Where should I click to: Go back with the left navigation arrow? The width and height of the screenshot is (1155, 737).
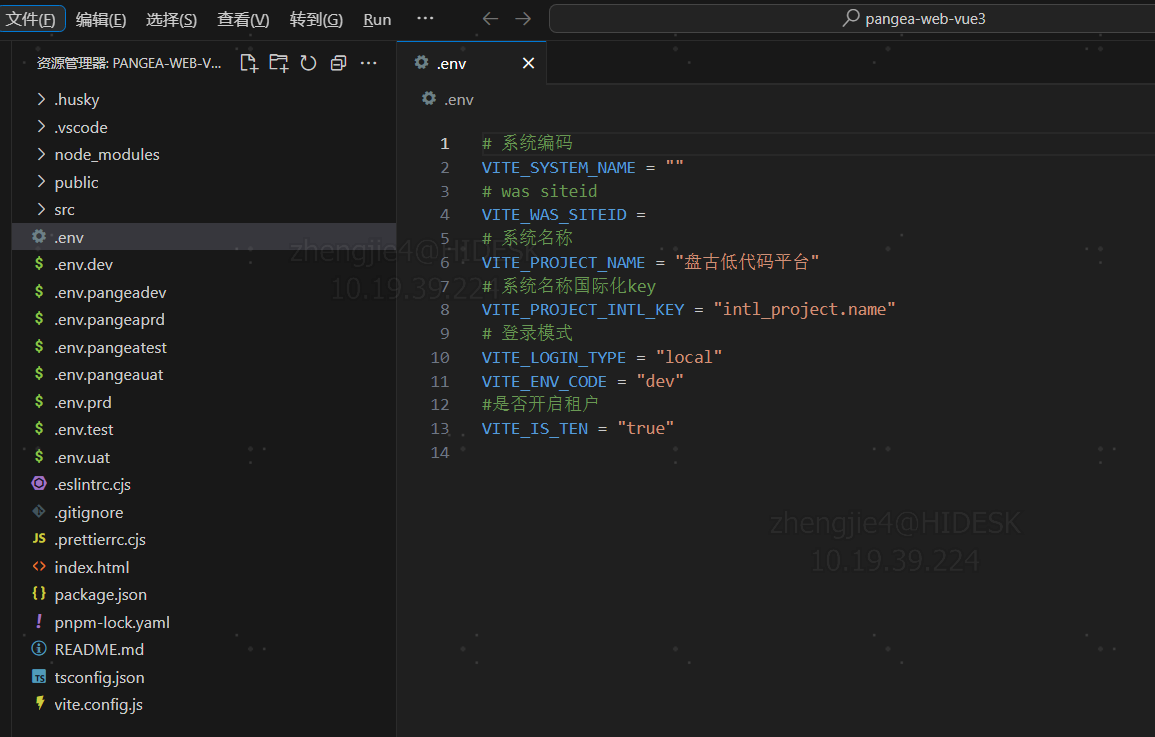click(x=490, y=18)
